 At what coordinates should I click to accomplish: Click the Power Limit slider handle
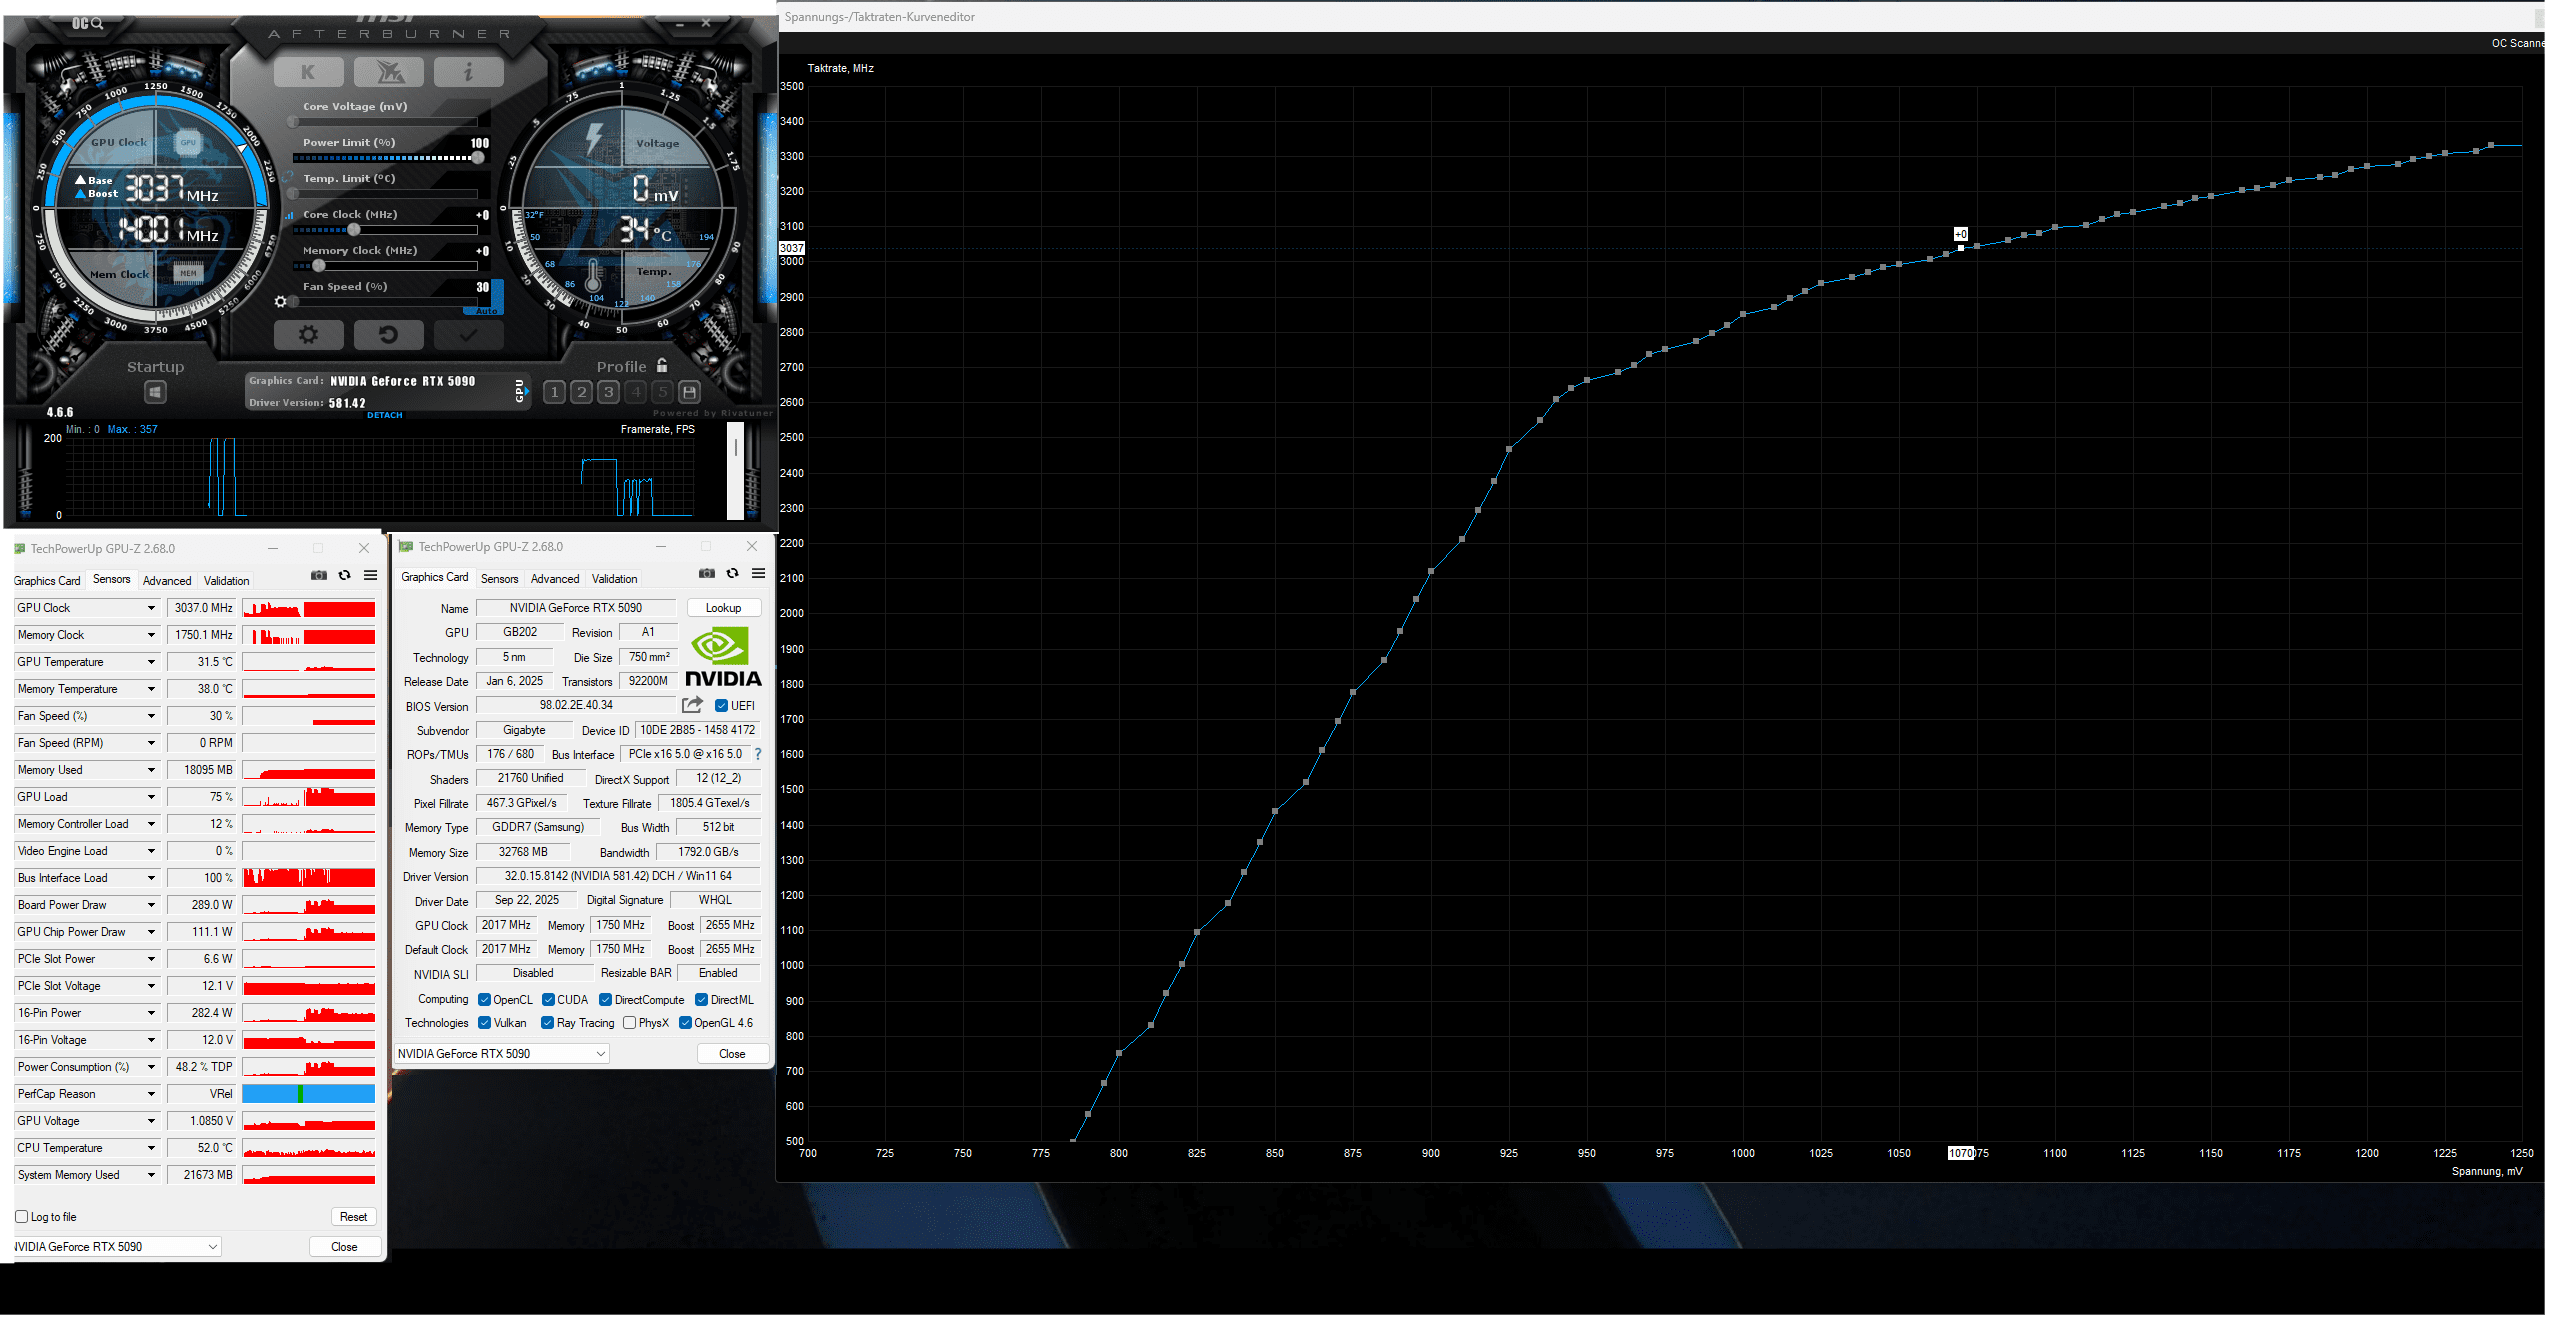[478, 158]
